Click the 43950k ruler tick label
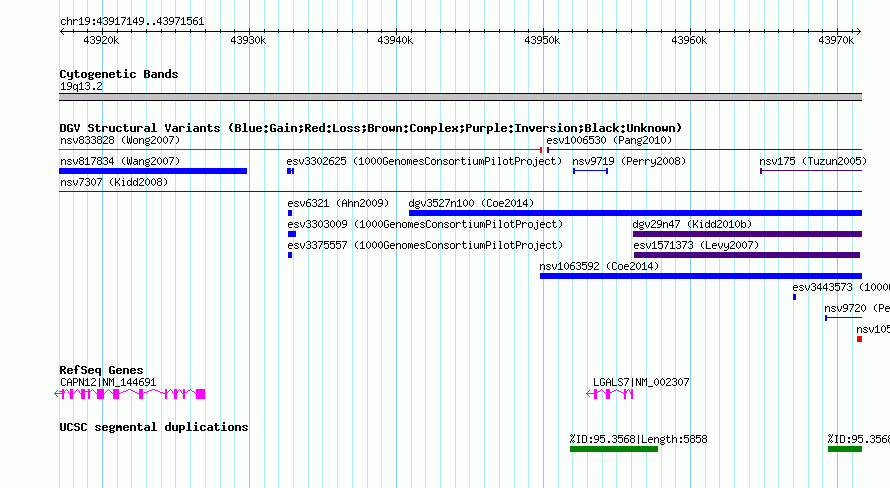890x488 pixels. (542, 40)
